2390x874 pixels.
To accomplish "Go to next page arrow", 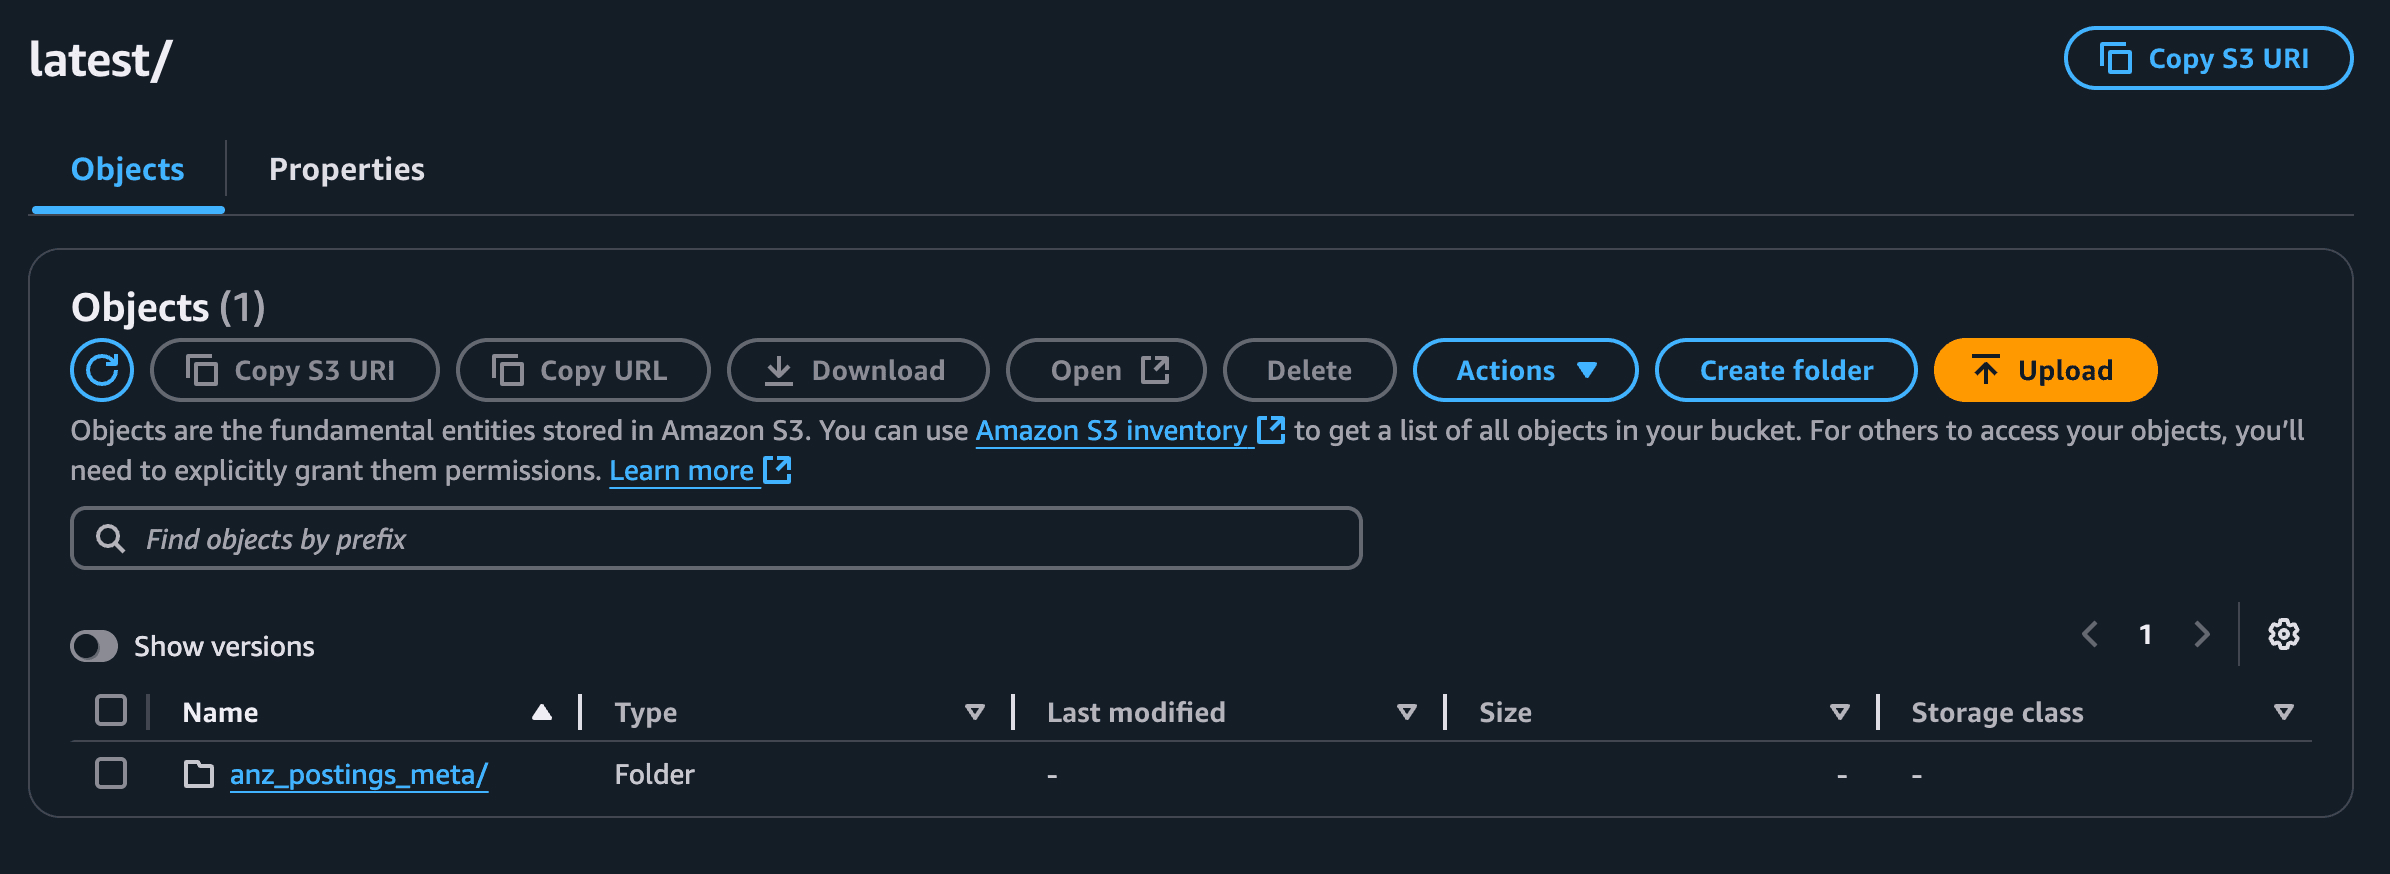I will pyautogui.click(x=2201, y=634).
